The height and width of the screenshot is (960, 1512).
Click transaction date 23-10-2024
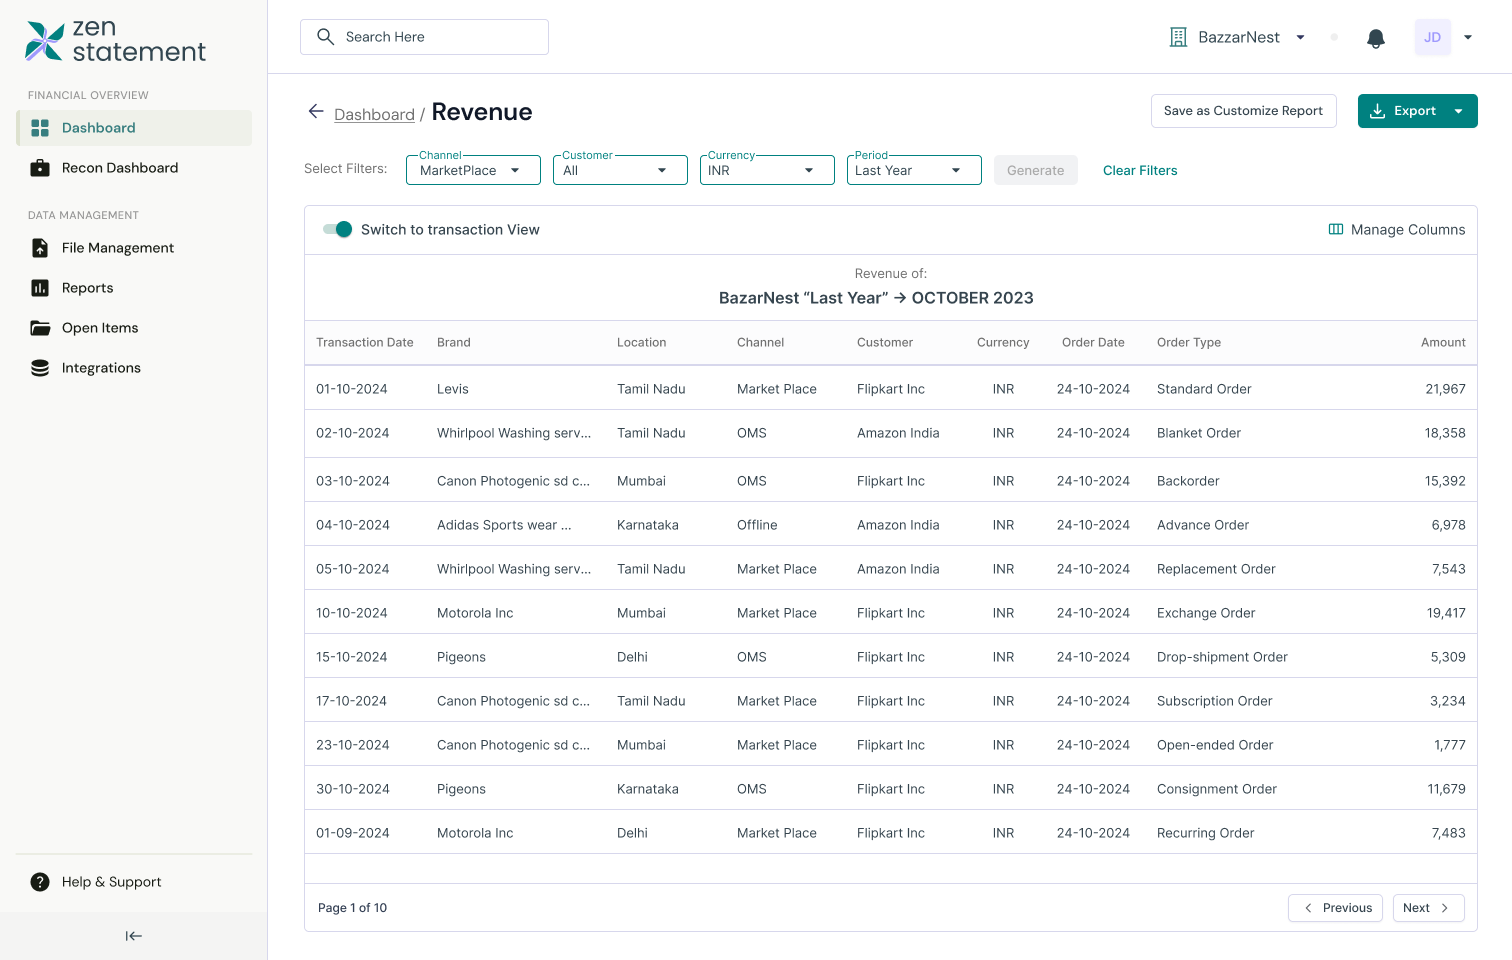tap(353, 745)
